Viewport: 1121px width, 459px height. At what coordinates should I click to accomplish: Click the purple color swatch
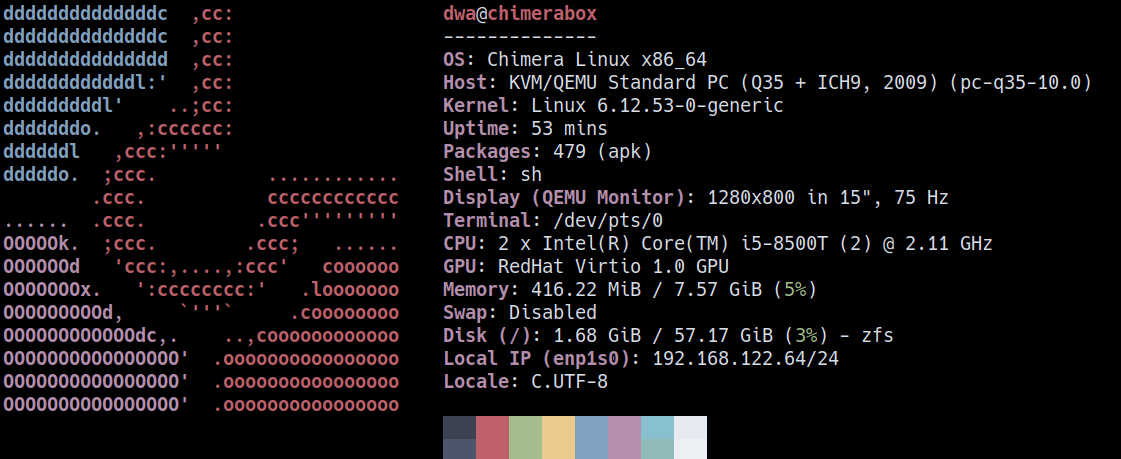tap(624, 437)
